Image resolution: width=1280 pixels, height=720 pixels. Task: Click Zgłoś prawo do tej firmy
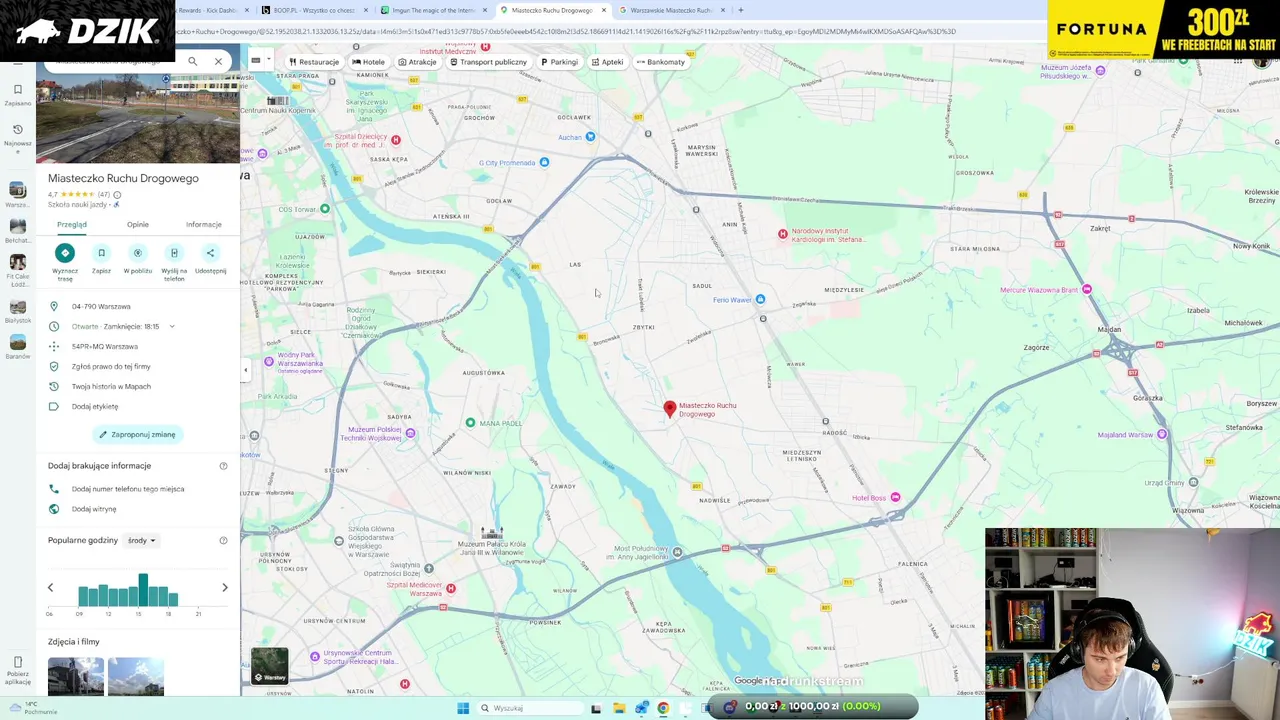pyautogui.click(x=111, y=366)
